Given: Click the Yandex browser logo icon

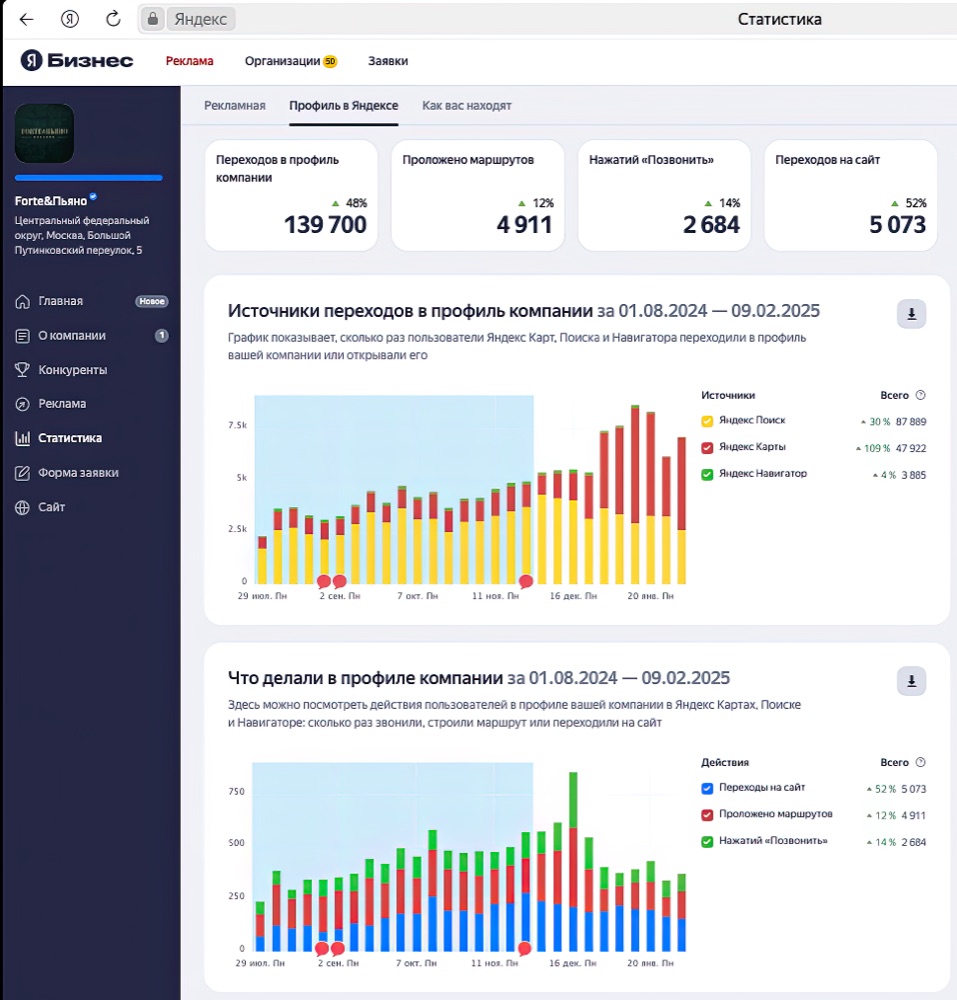Looking at the screenshot, I should pyautogui.click(x=70, y=19).
